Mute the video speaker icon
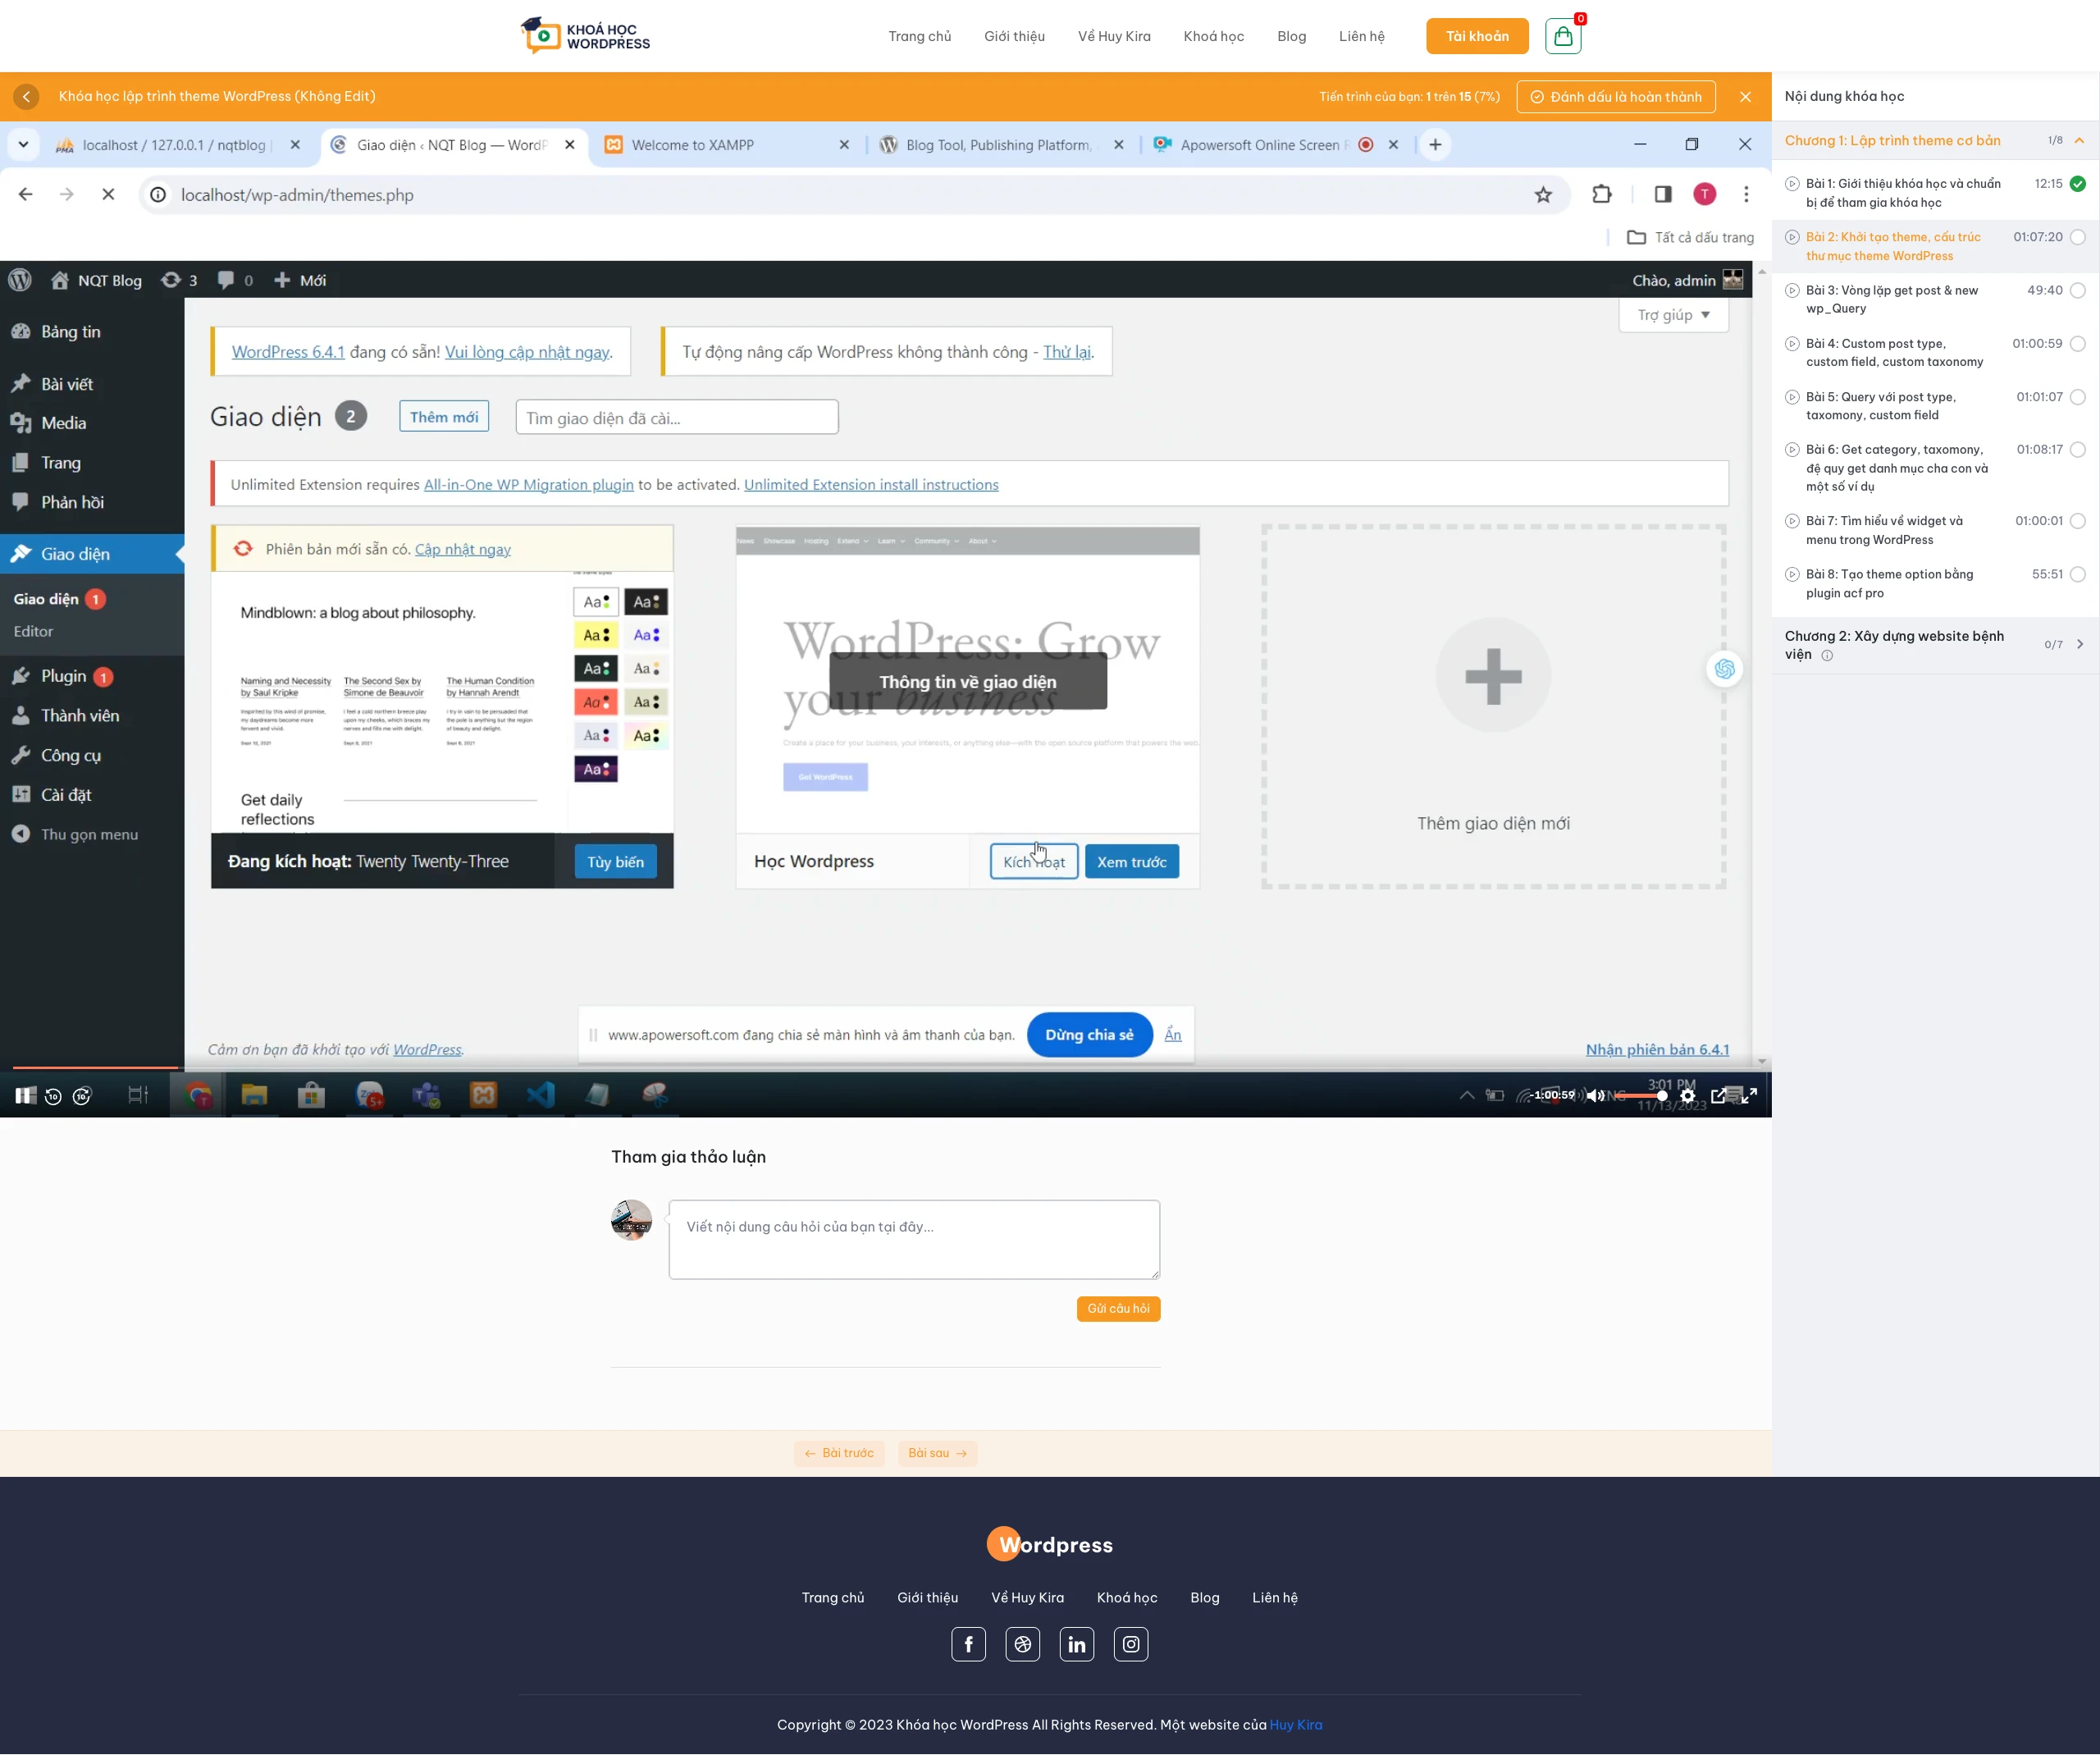The width and height of the screenshot is (2100, 1755). [1594, 1095]
